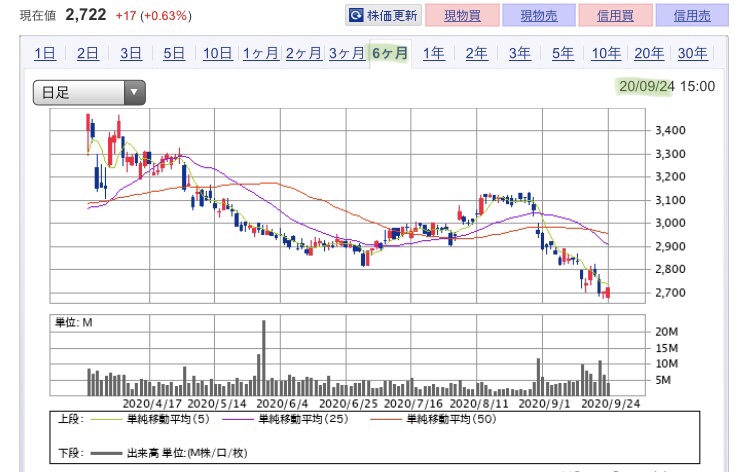This screenshot has width=737, height=472.
Task: Select the 6ヶ月 period tab
Action: (x=390, y=53)
